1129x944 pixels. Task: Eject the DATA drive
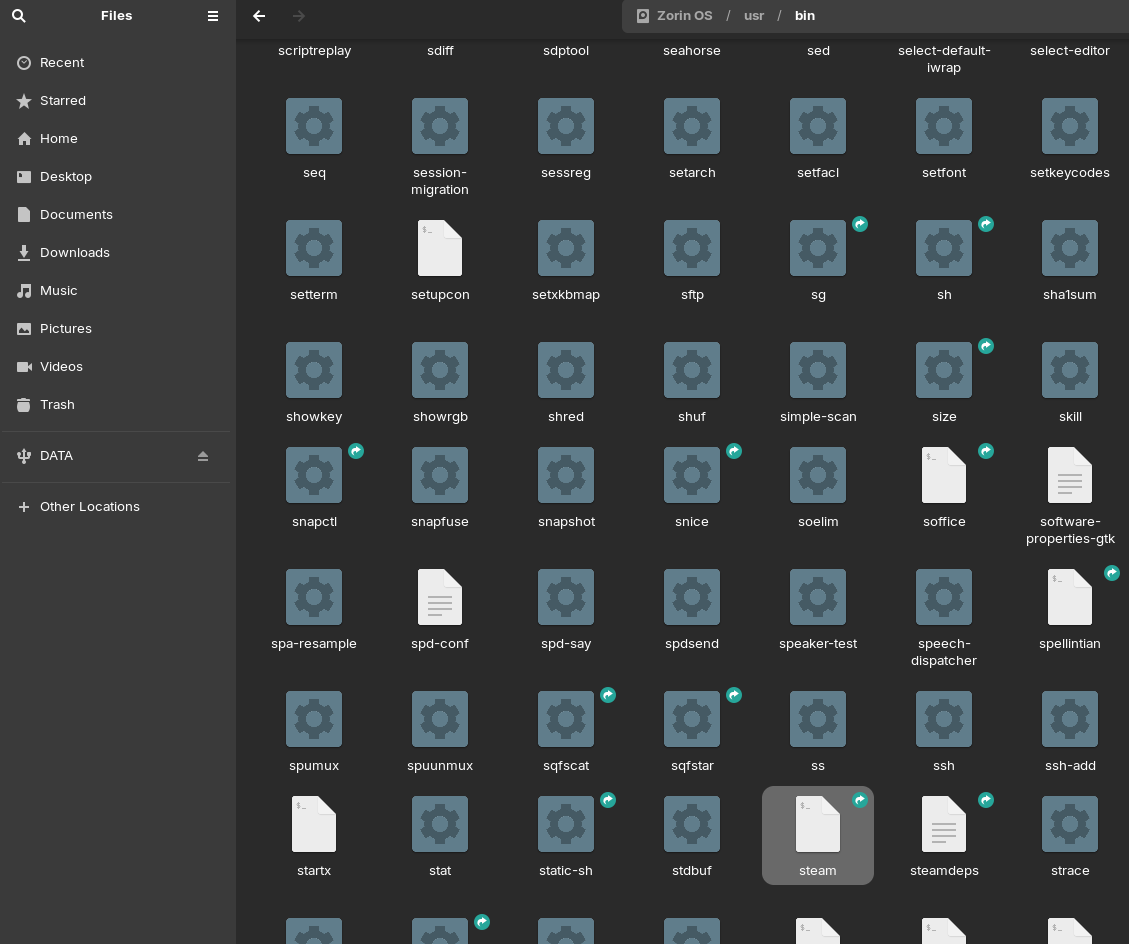tap(203, 456)
